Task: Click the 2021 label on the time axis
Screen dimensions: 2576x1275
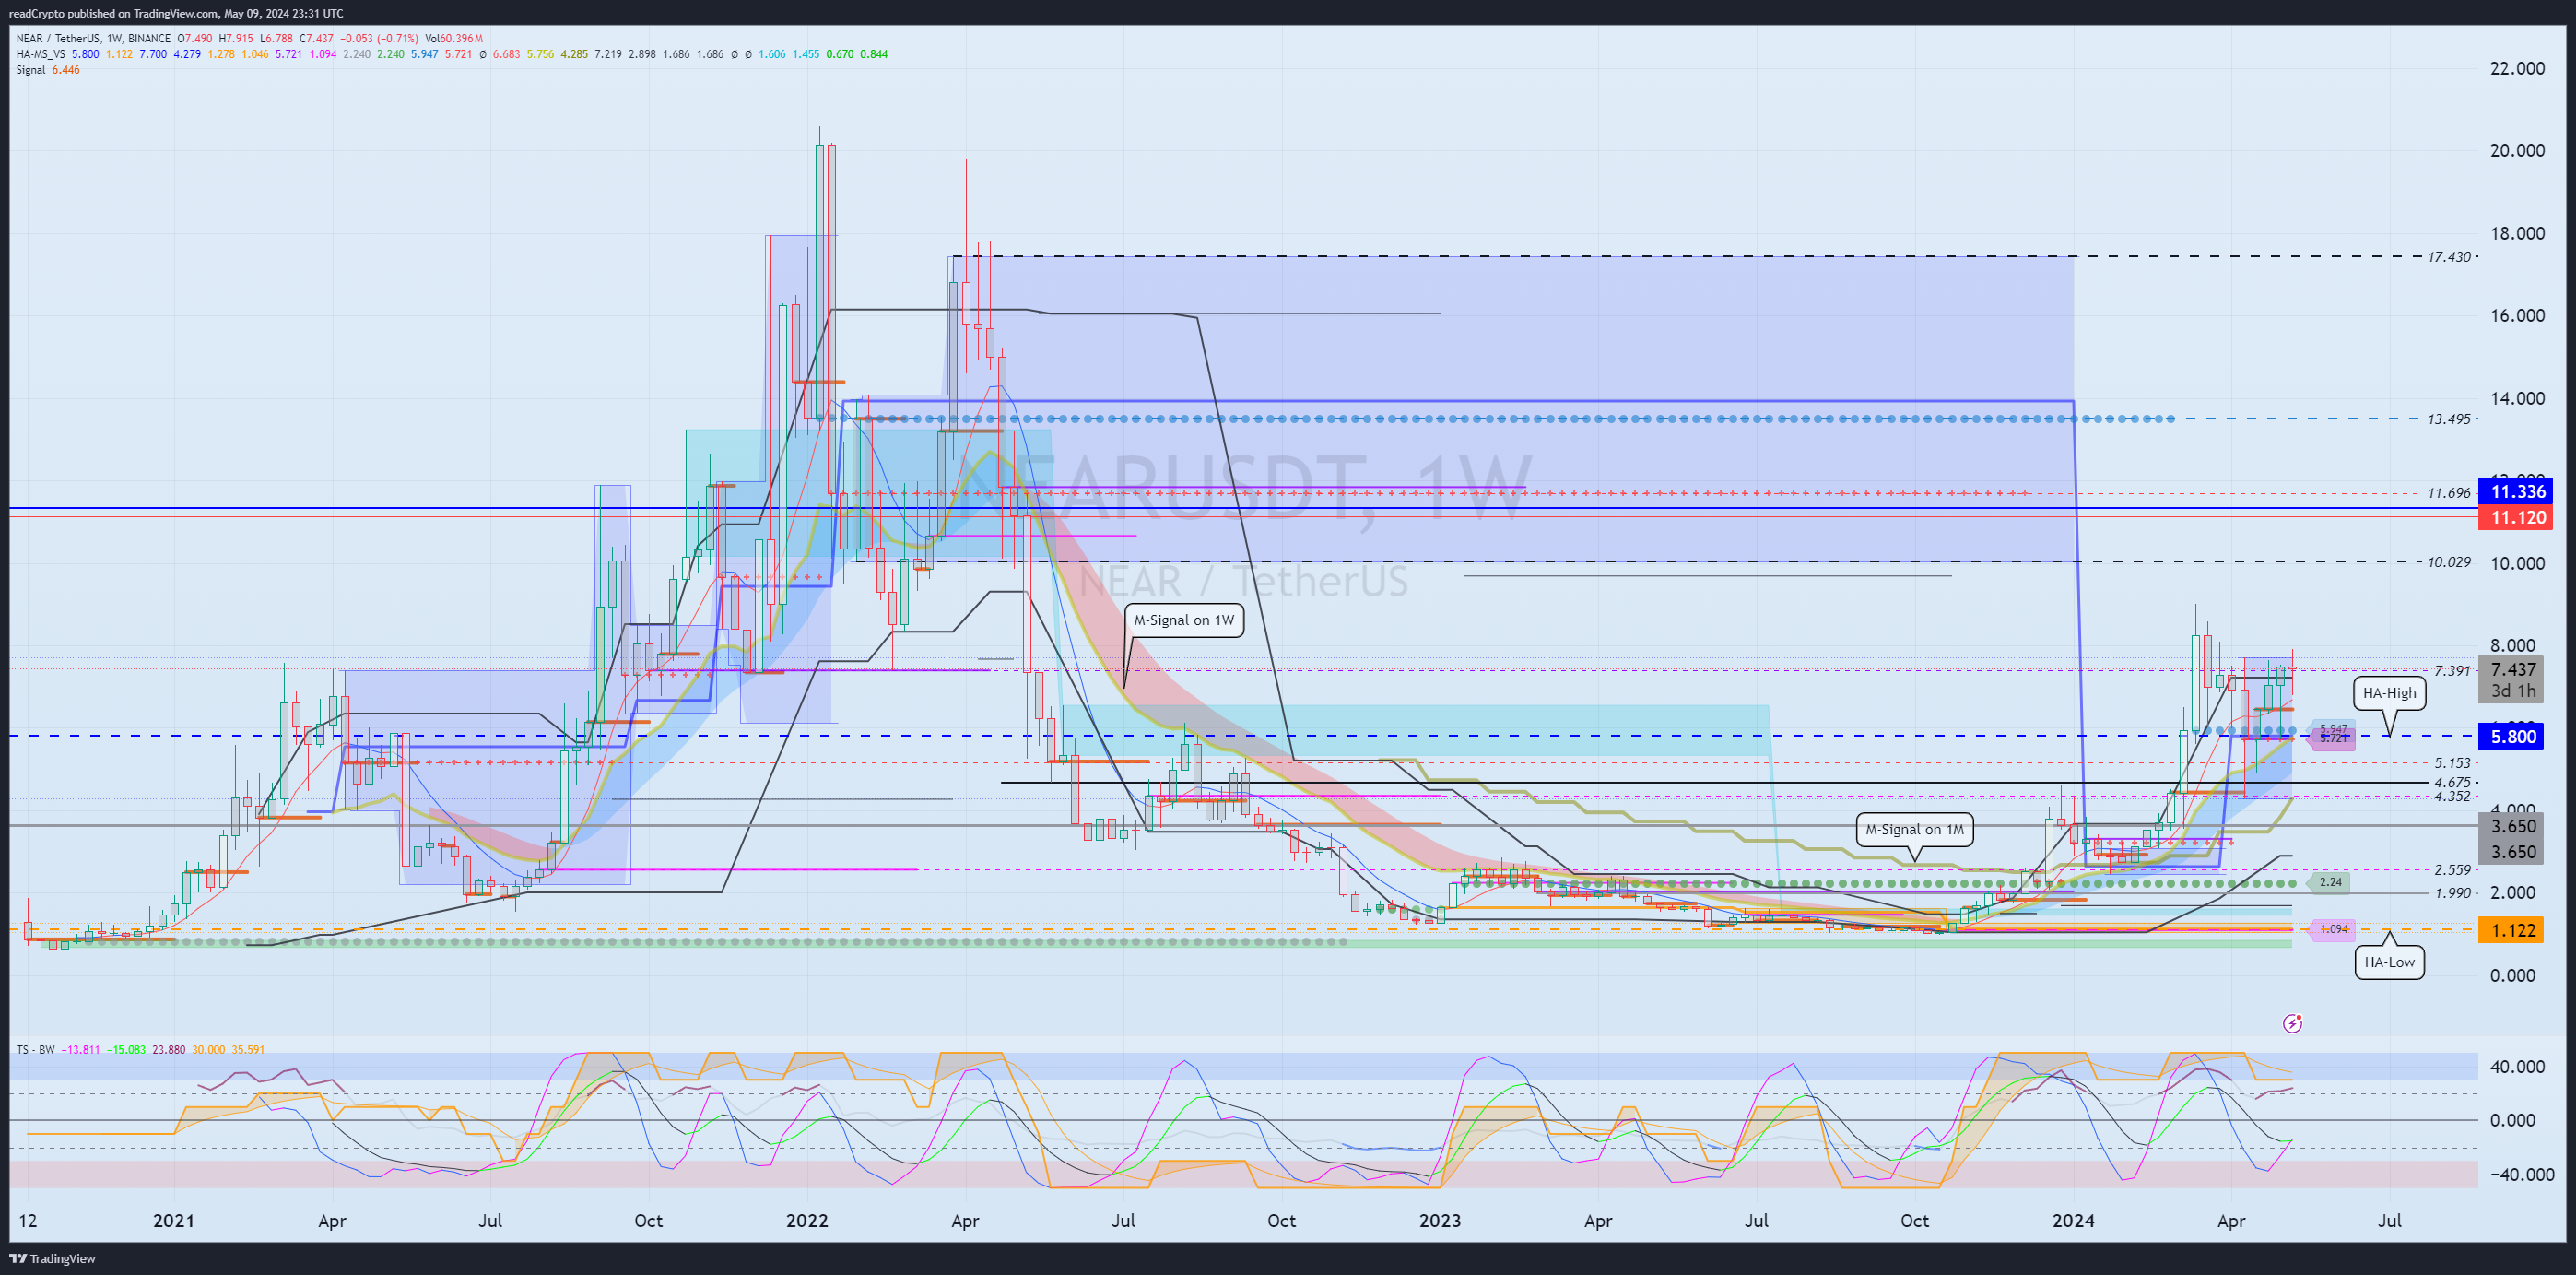Action: click(174, 1220)
